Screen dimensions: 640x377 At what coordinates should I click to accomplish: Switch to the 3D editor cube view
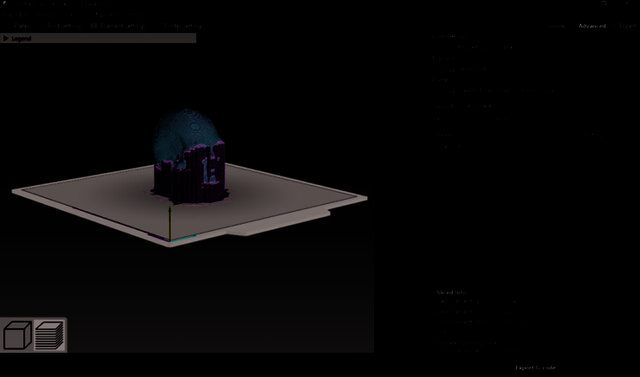(17, 335)
